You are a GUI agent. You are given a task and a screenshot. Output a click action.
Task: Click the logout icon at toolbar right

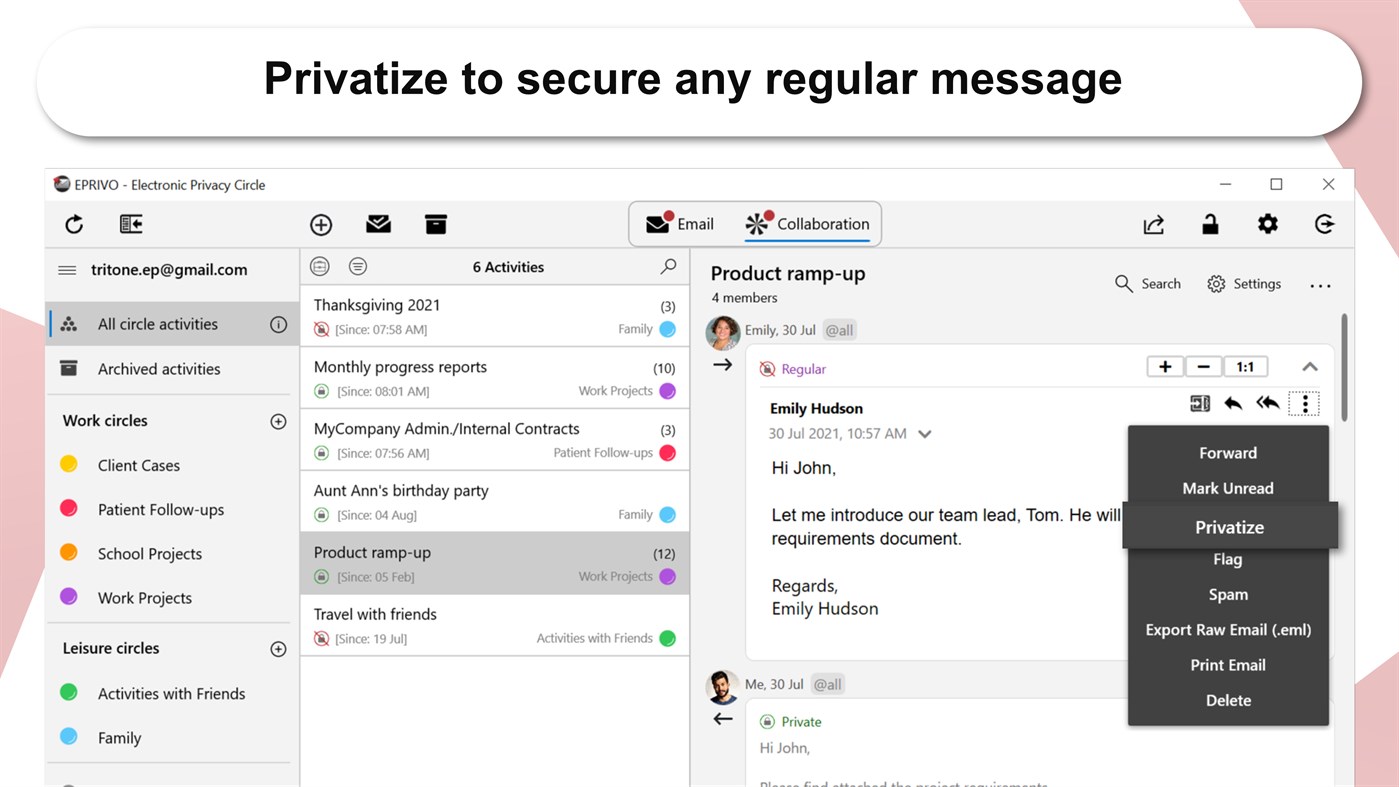[1325, 224]
